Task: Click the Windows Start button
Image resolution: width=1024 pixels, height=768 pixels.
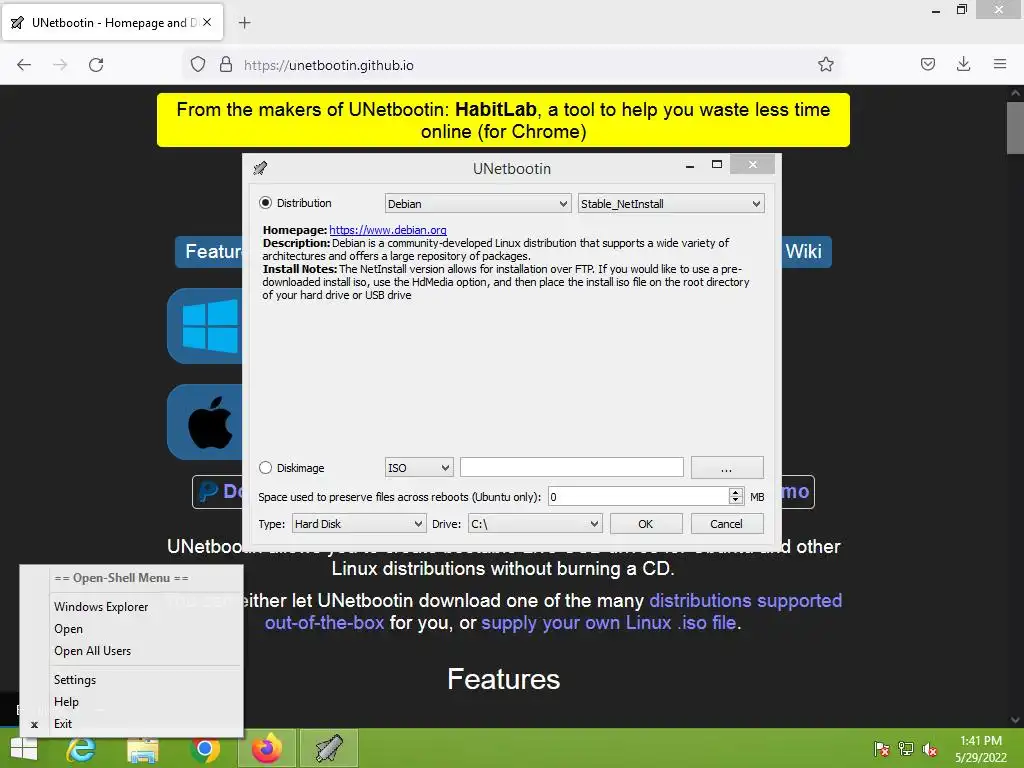Action: tap(24, 748)
